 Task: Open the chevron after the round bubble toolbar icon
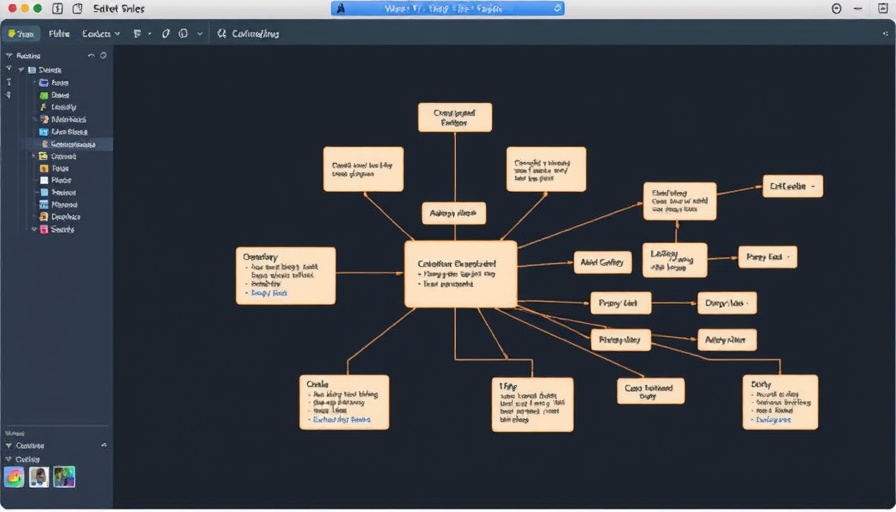point(200,34)
